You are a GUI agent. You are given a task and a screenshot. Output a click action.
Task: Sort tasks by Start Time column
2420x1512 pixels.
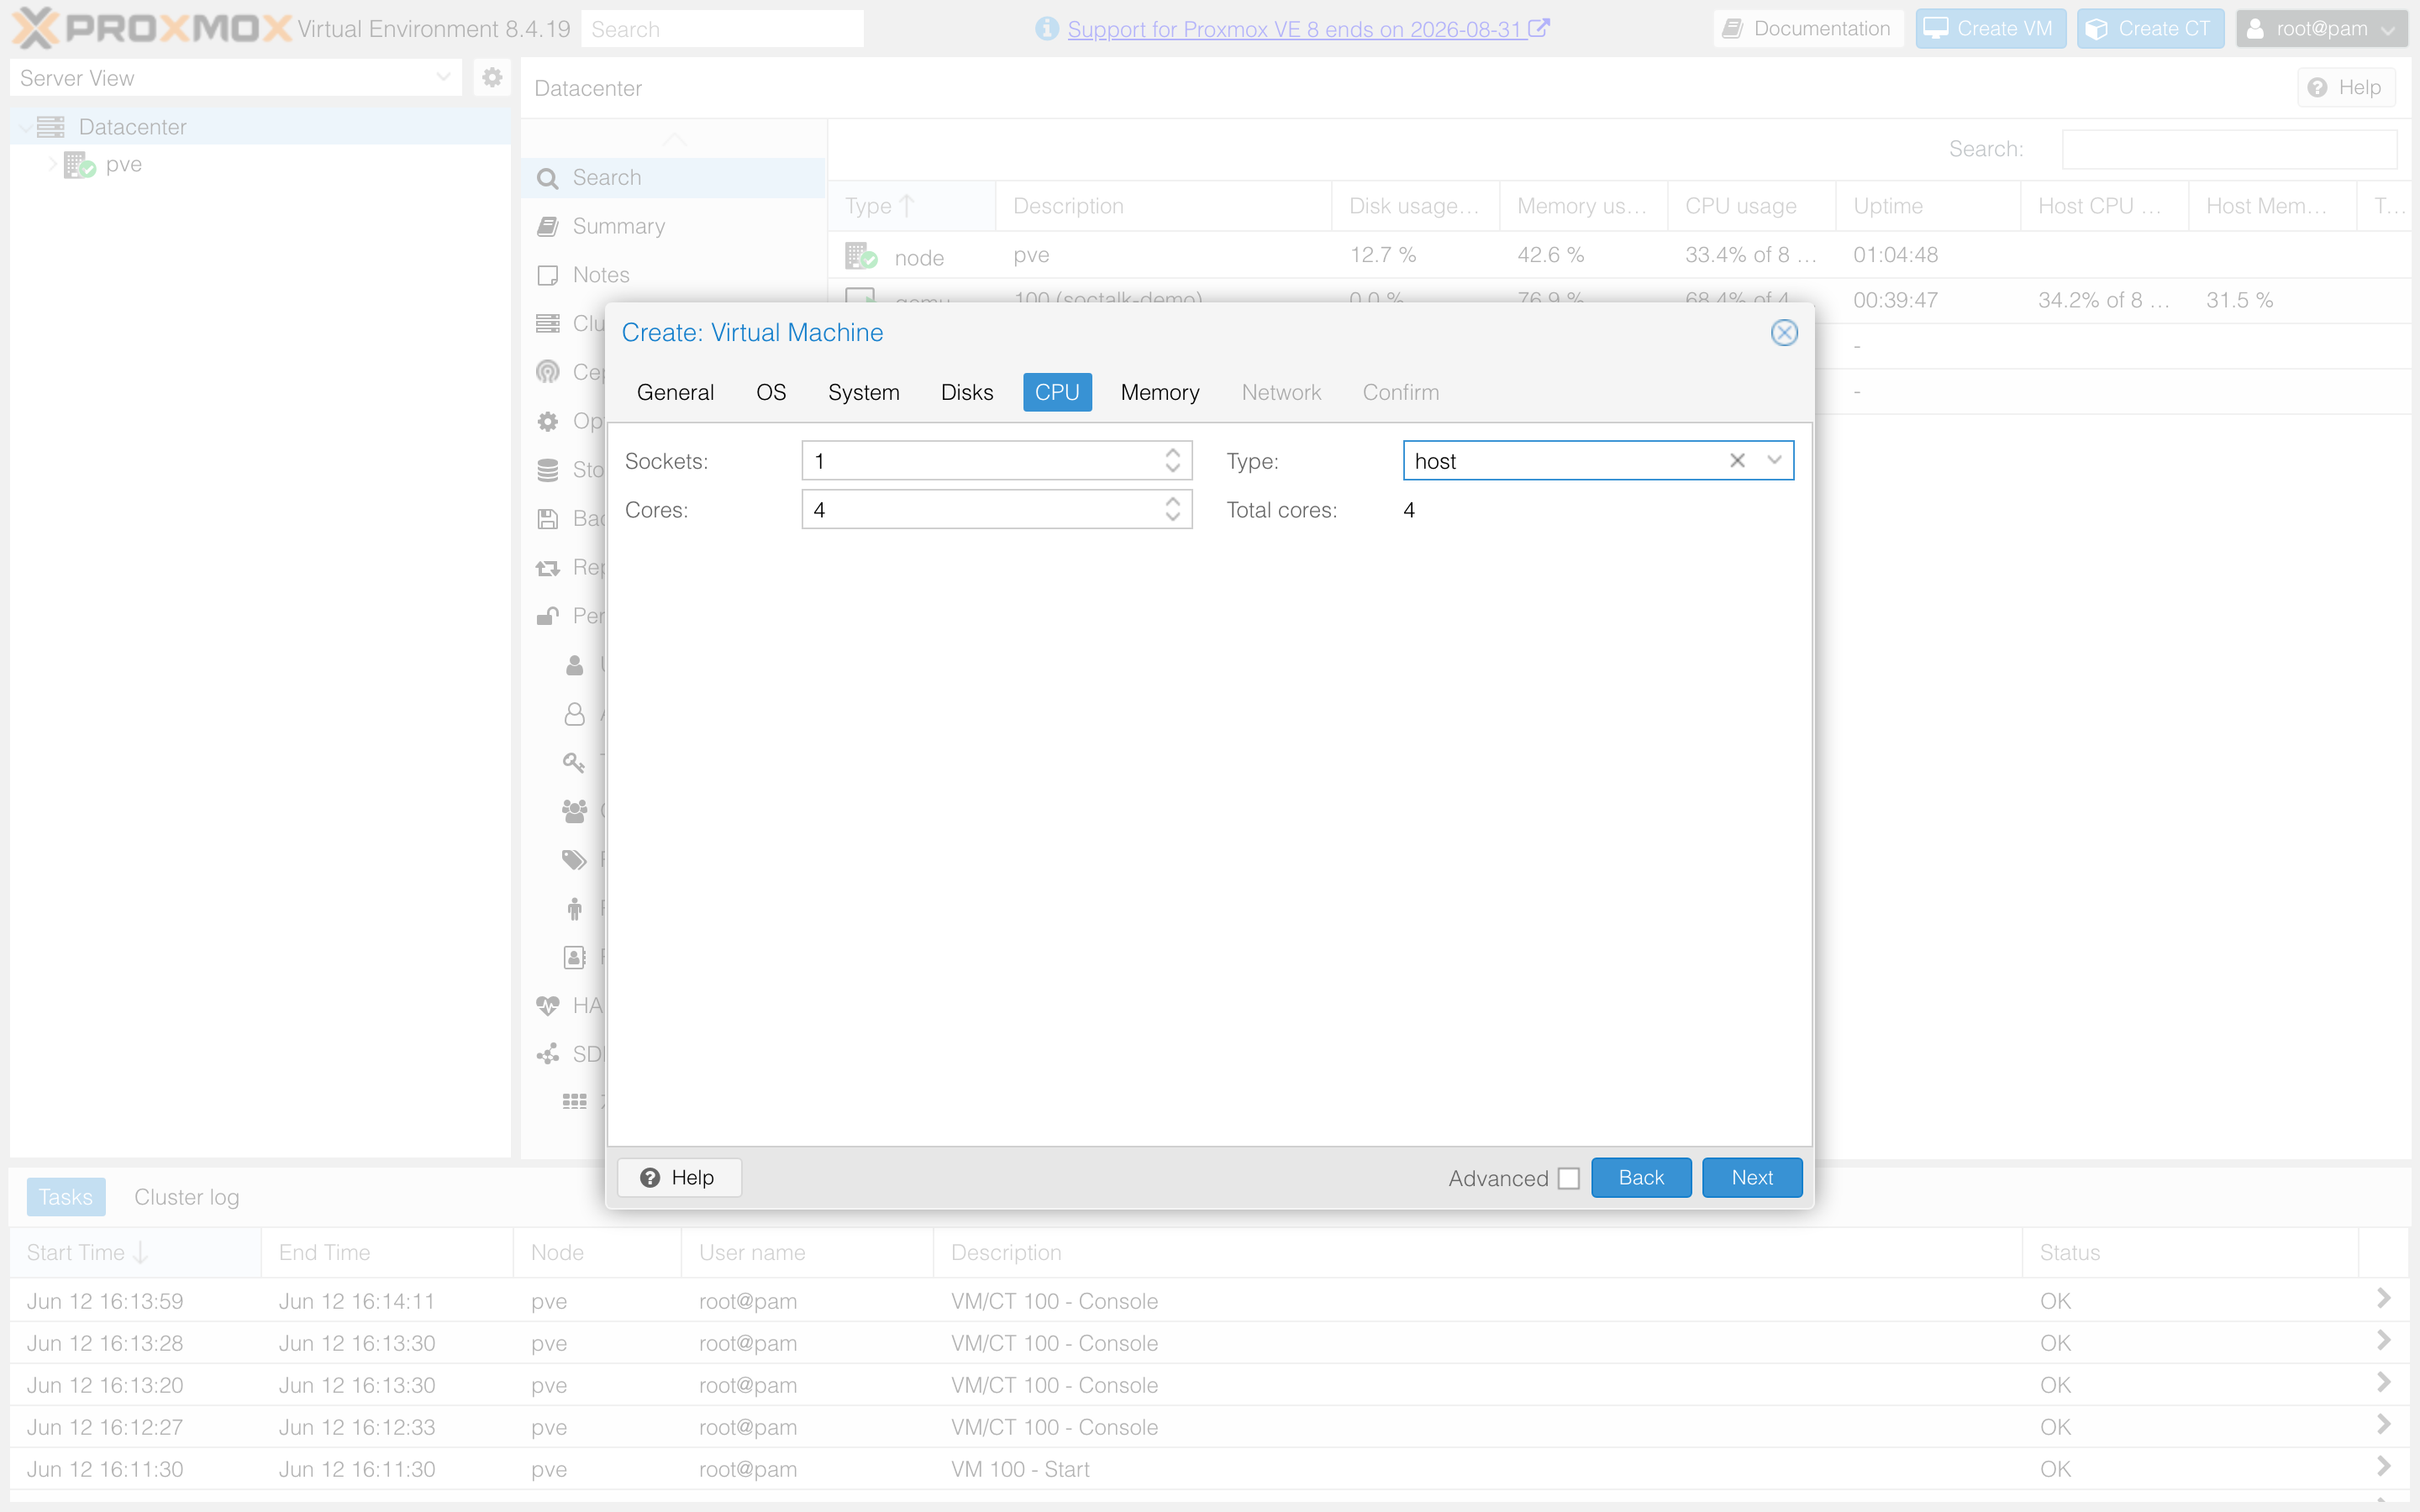pos(135,1252)
